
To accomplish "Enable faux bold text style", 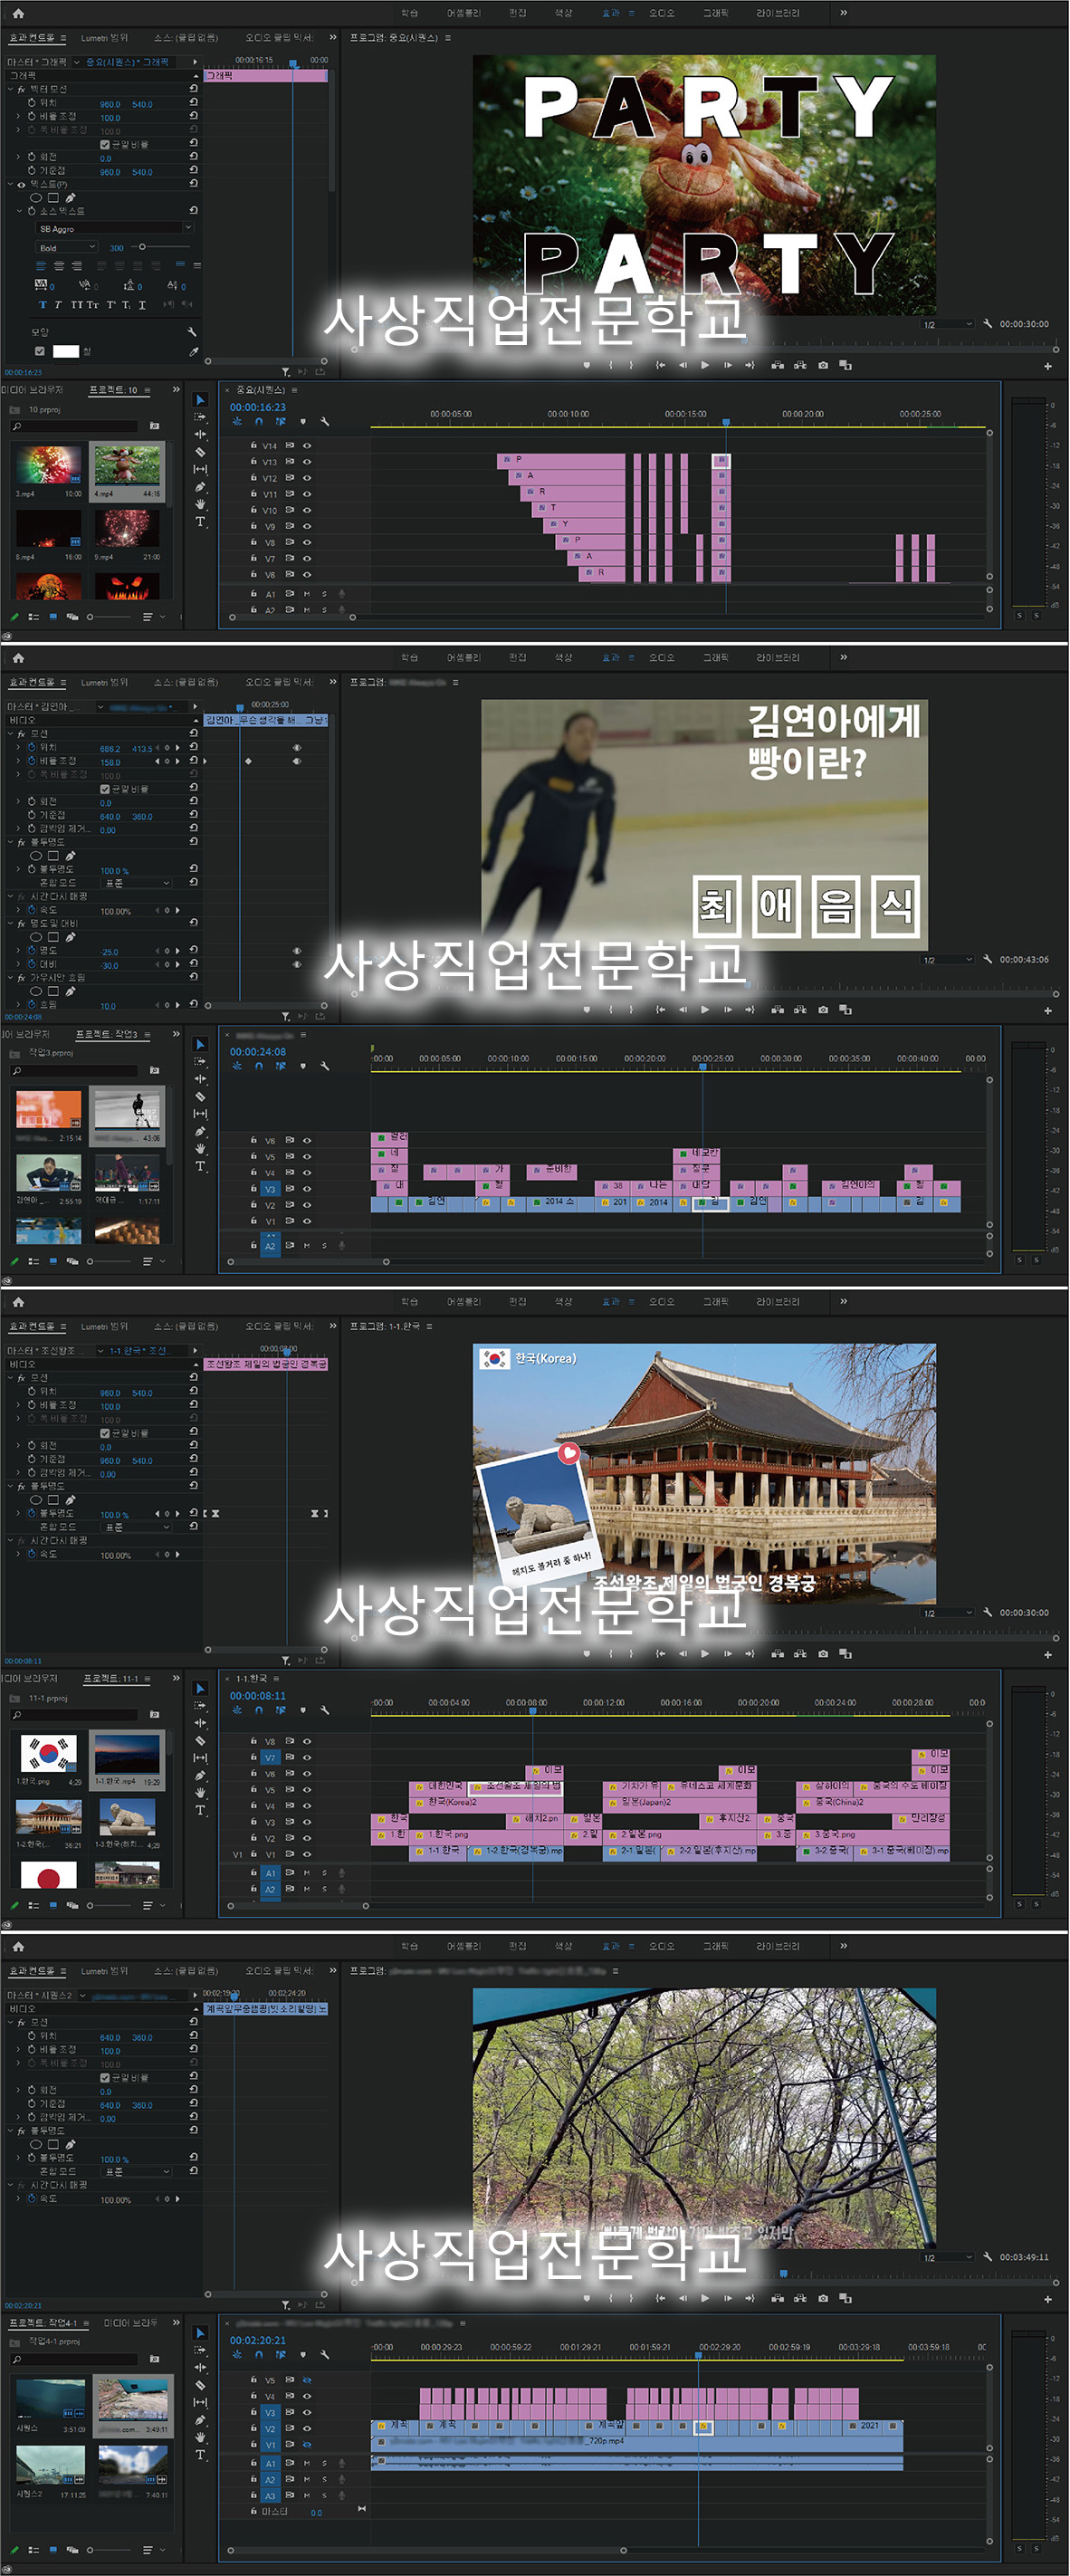I will 42,305.
